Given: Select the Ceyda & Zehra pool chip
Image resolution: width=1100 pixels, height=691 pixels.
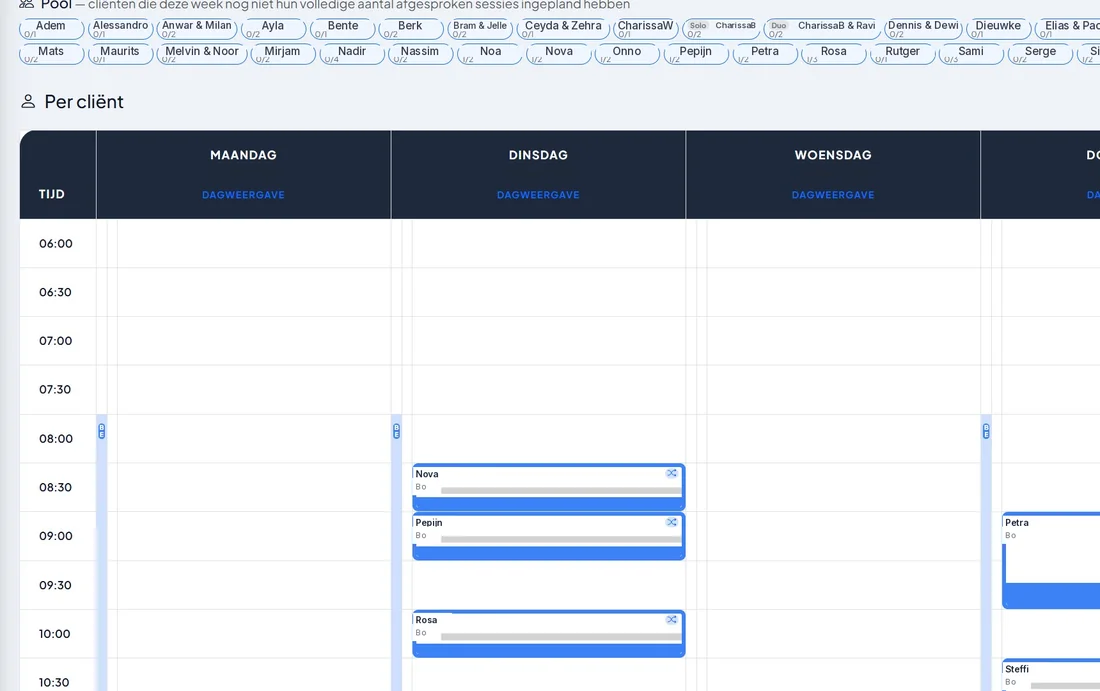Looking at the screenshot, I should pos(563,29).
